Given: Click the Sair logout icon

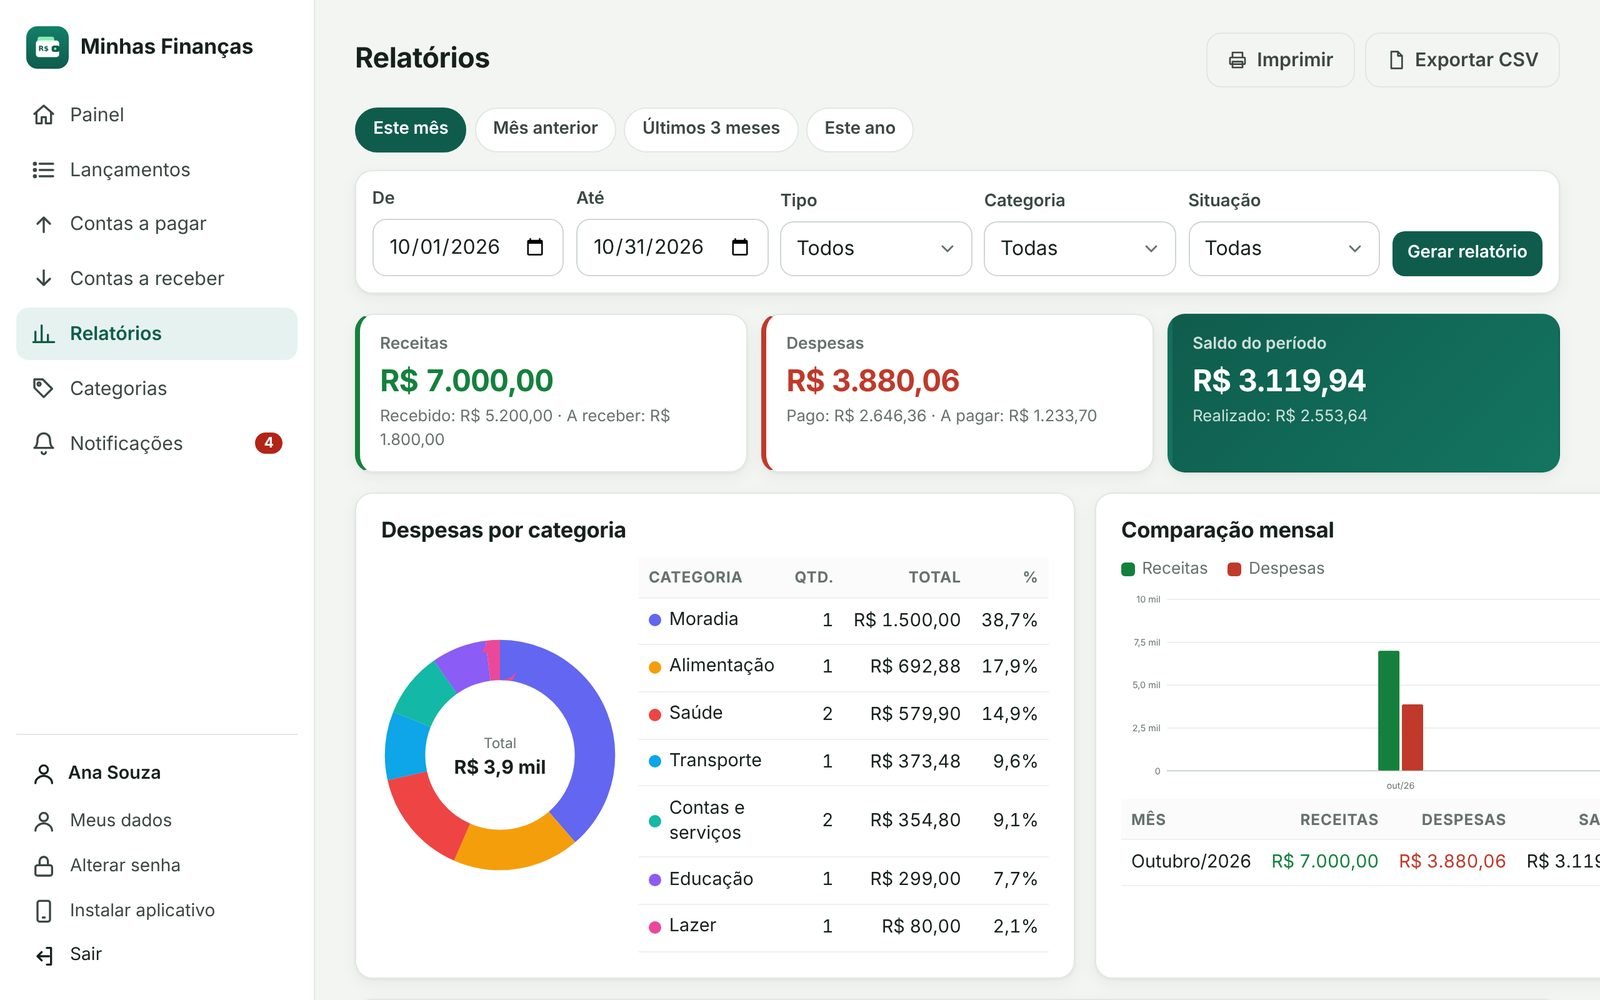Looking at the screenshot, I should point(43,956).
